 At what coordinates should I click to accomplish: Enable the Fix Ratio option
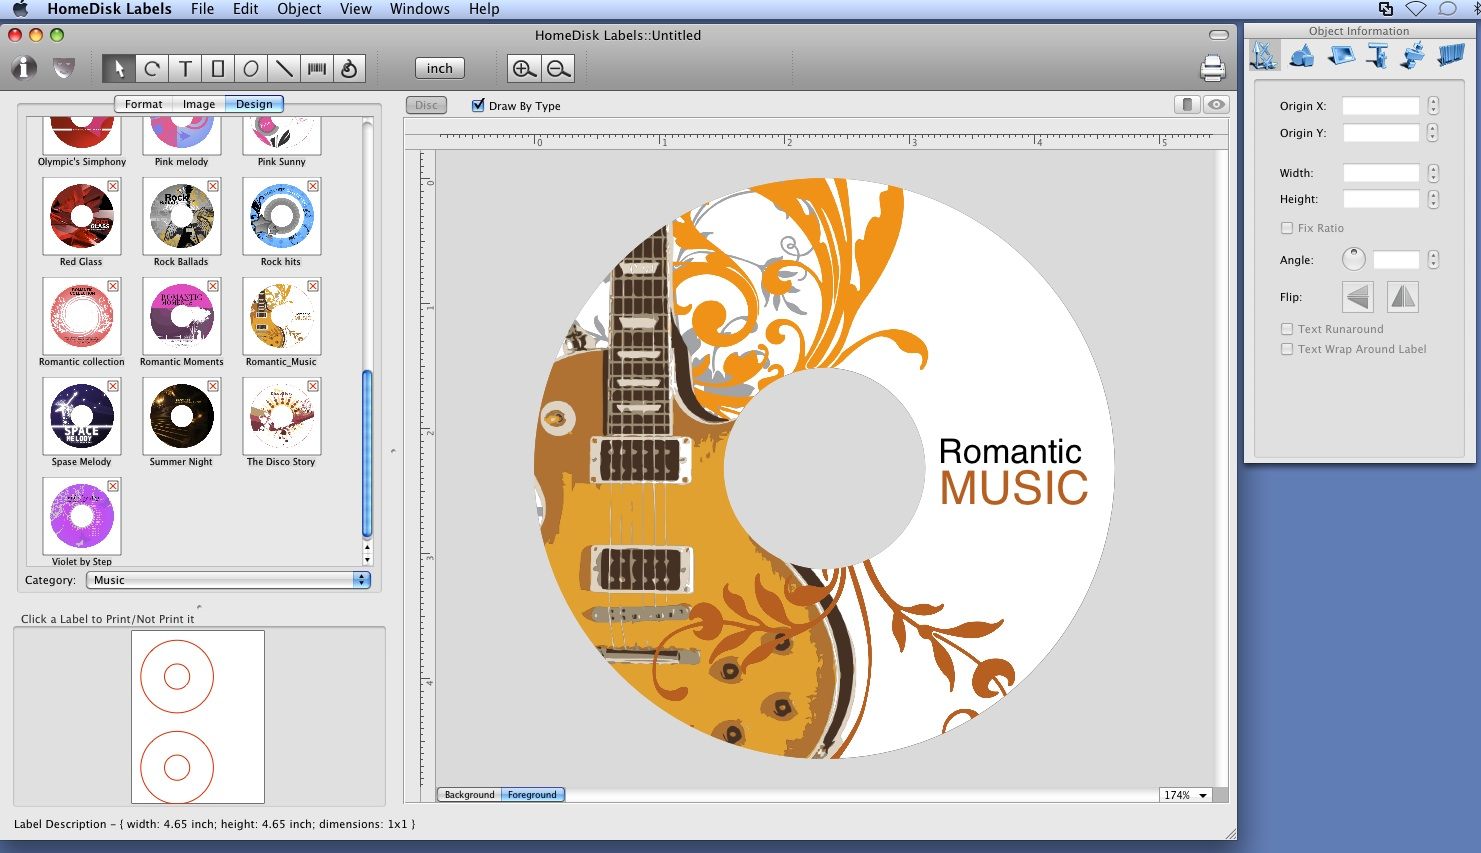(1287, 228)
